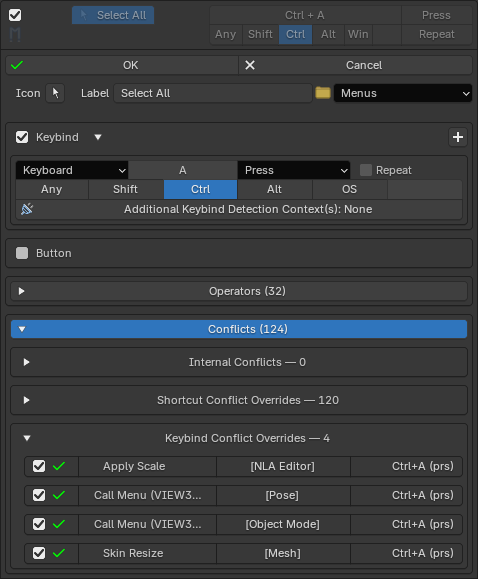Click Call Menu (VIEW3... in Object Mode row
The height and width of the screenshot is (579, 478).
pos(148,524)
